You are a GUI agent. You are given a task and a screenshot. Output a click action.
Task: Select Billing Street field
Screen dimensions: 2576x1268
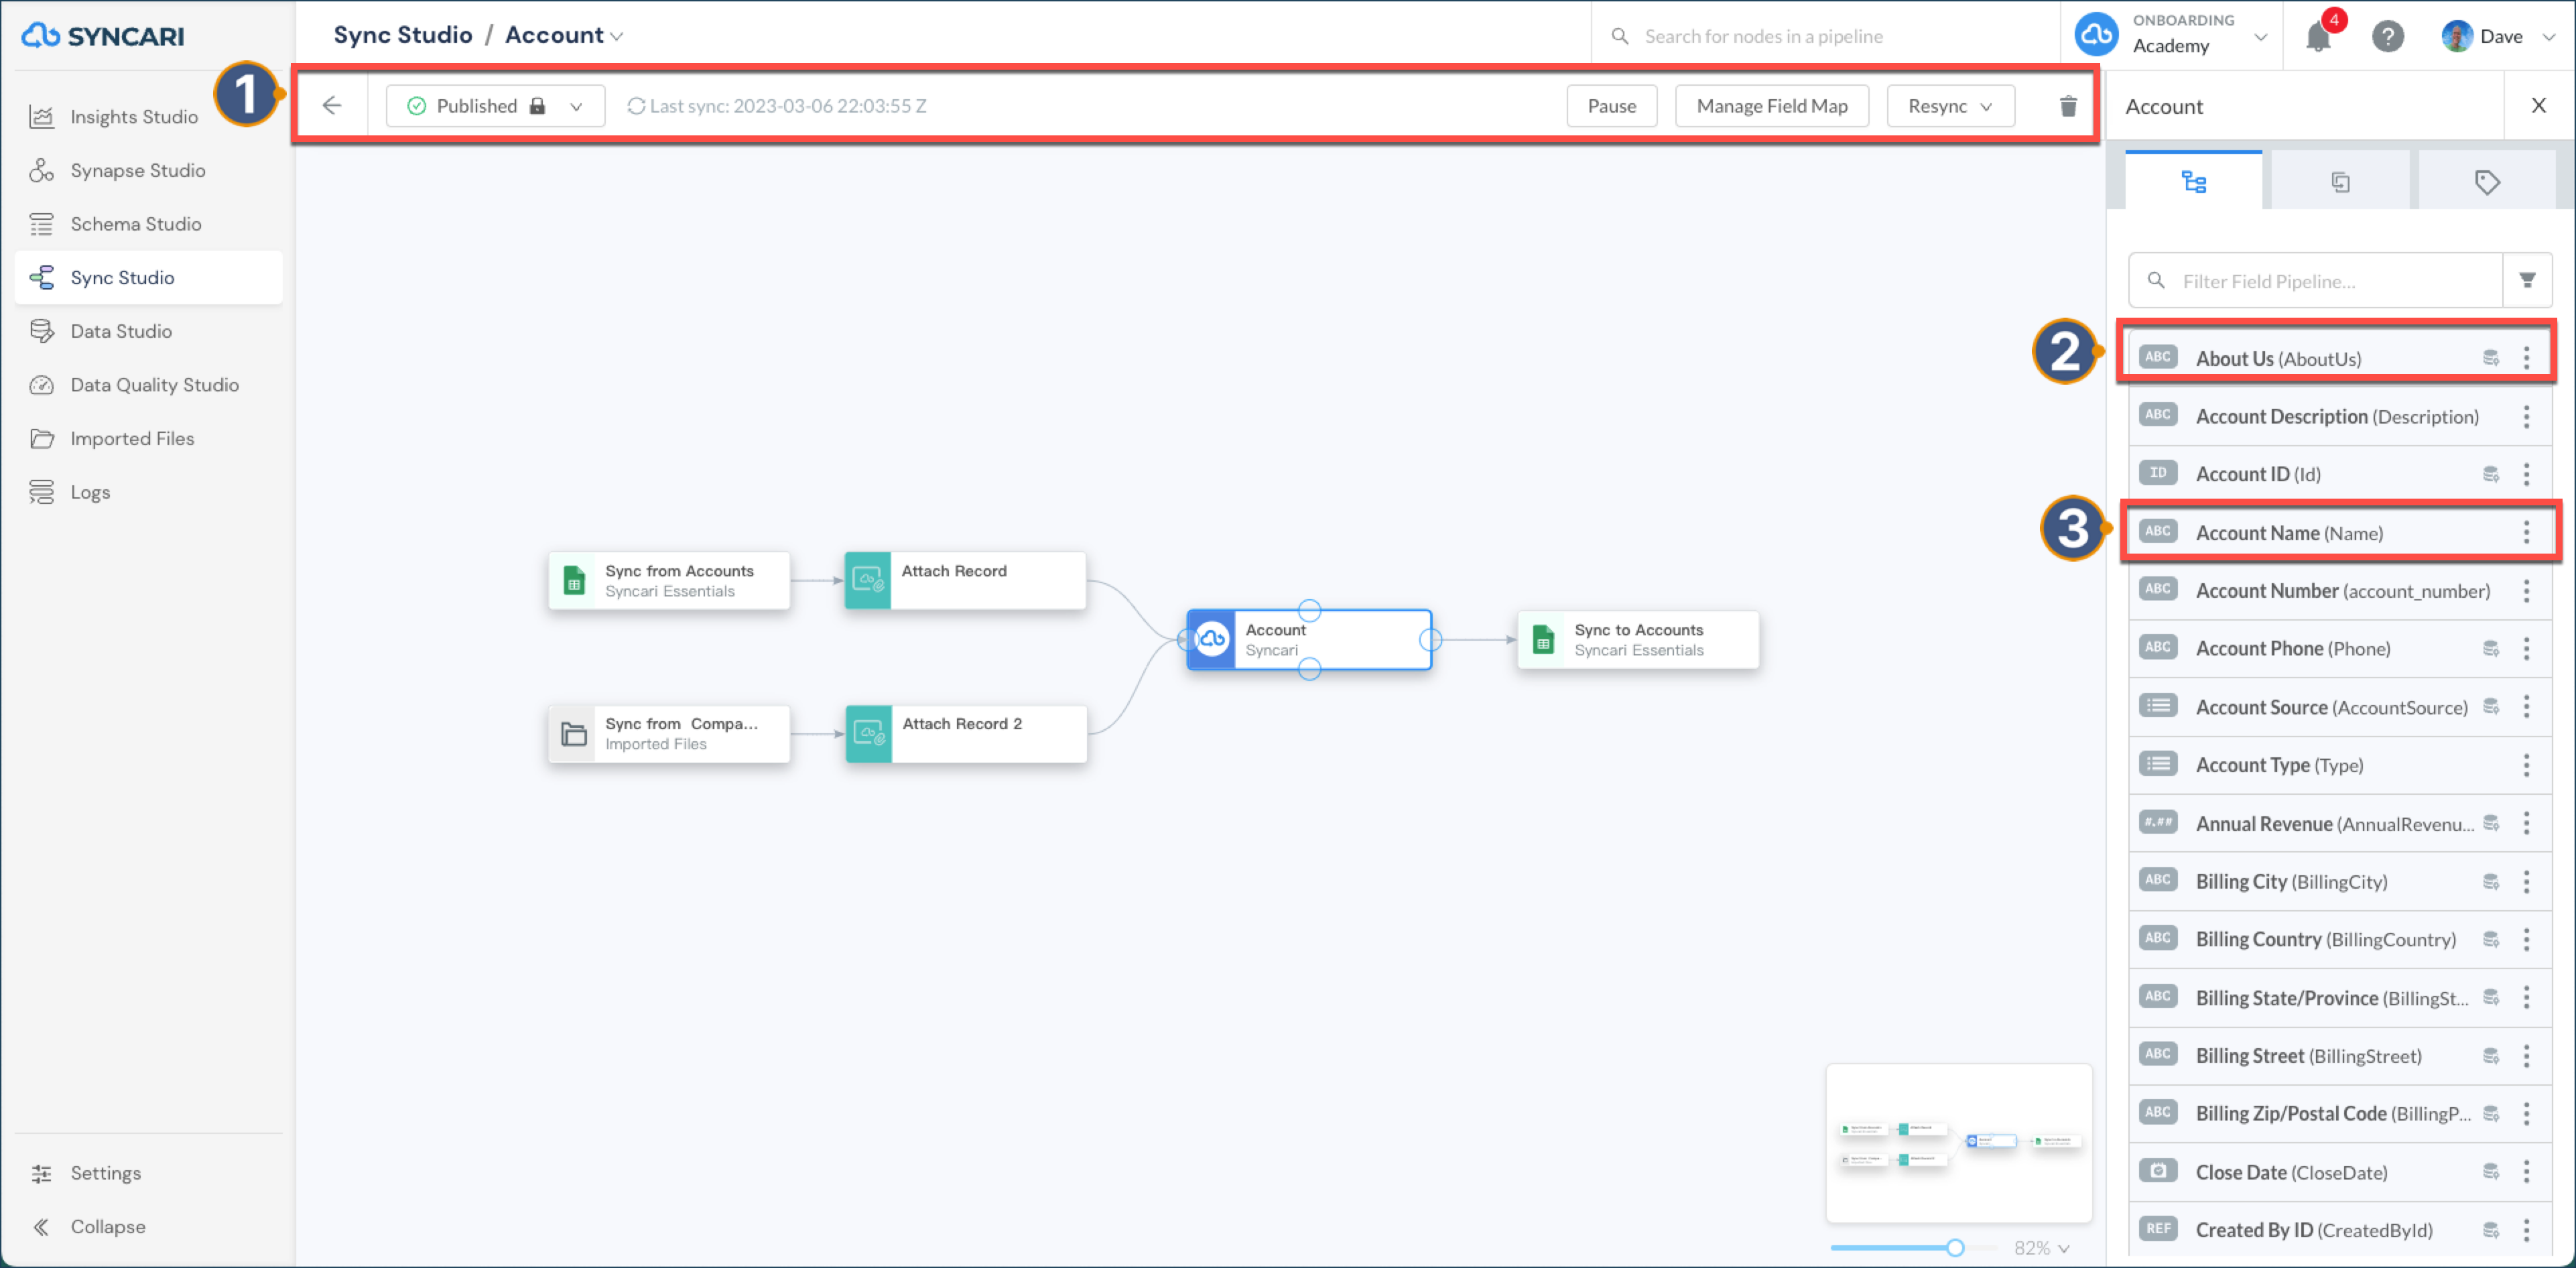click(x=2339, y=1055)
